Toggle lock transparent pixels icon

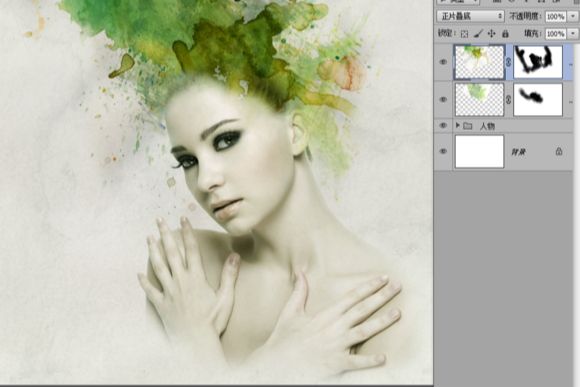(x=465, y=34)
